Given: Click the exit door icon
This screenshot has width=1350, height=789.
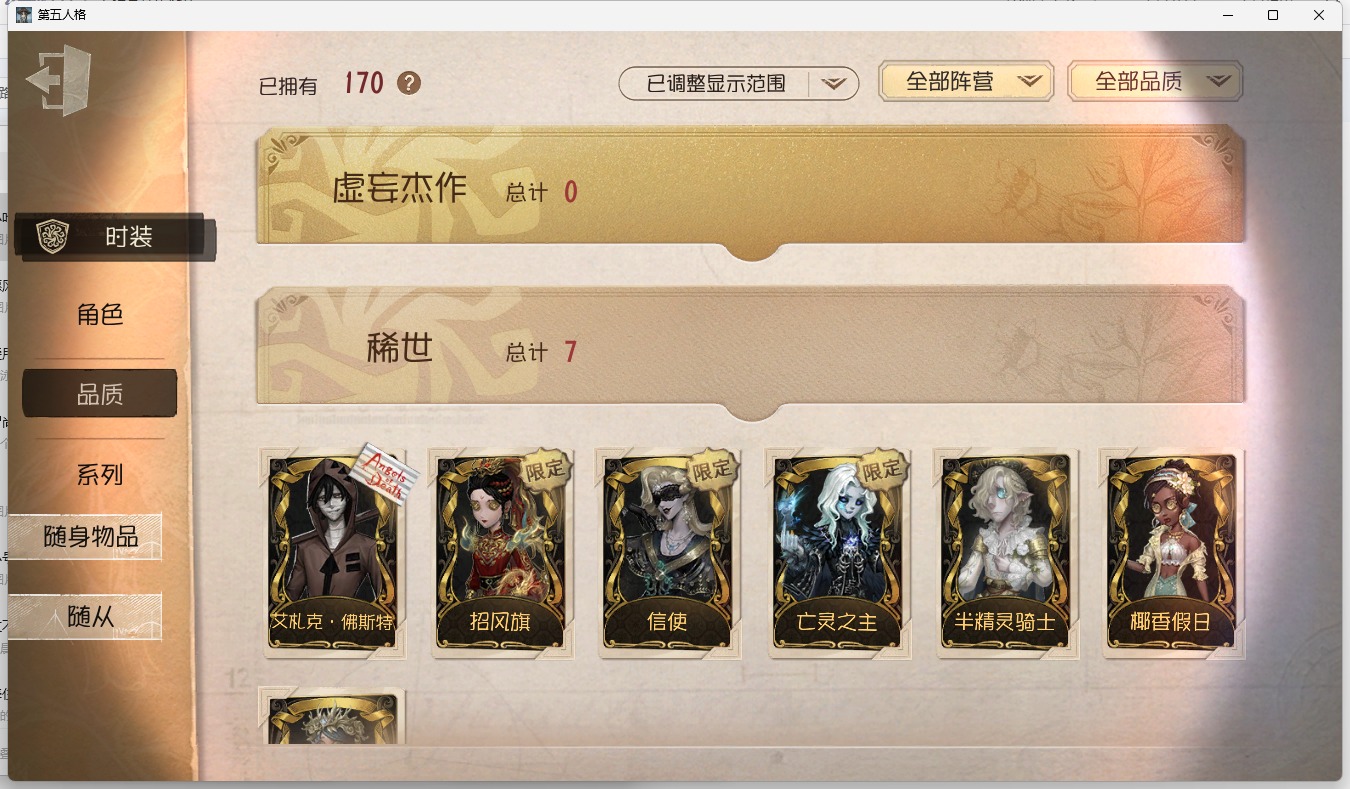Looking at the screenshot, I should [x=59, y=79].
